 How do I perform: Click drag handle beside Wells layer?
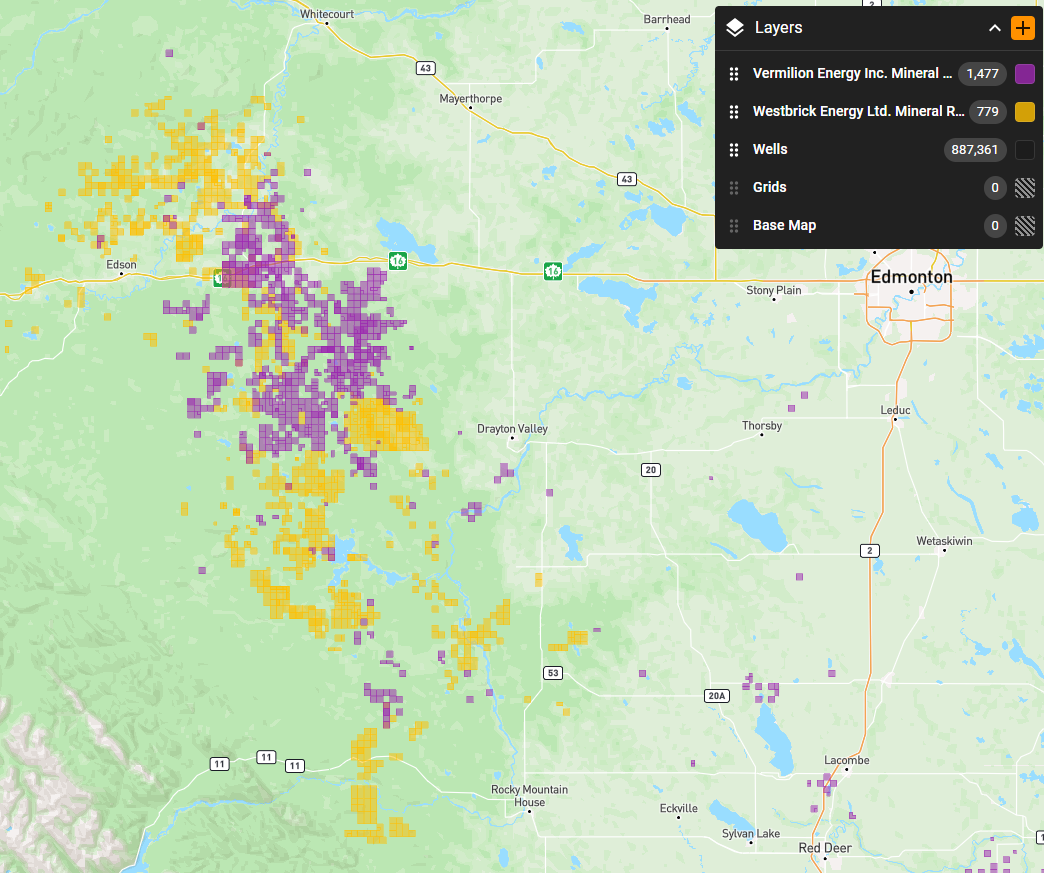(734, 150)
